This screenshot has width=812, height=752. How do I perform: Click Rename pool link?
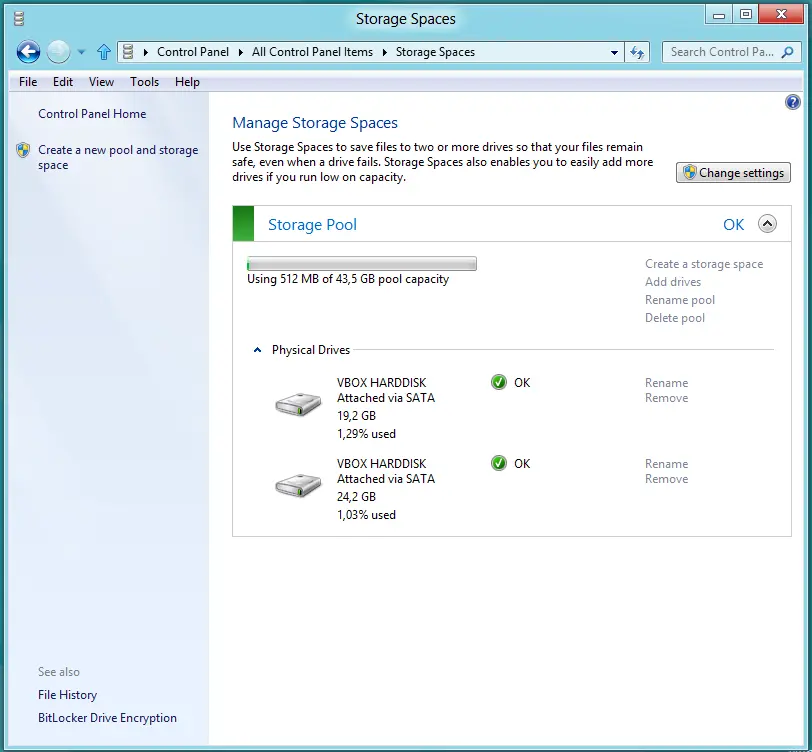[679, 300]
